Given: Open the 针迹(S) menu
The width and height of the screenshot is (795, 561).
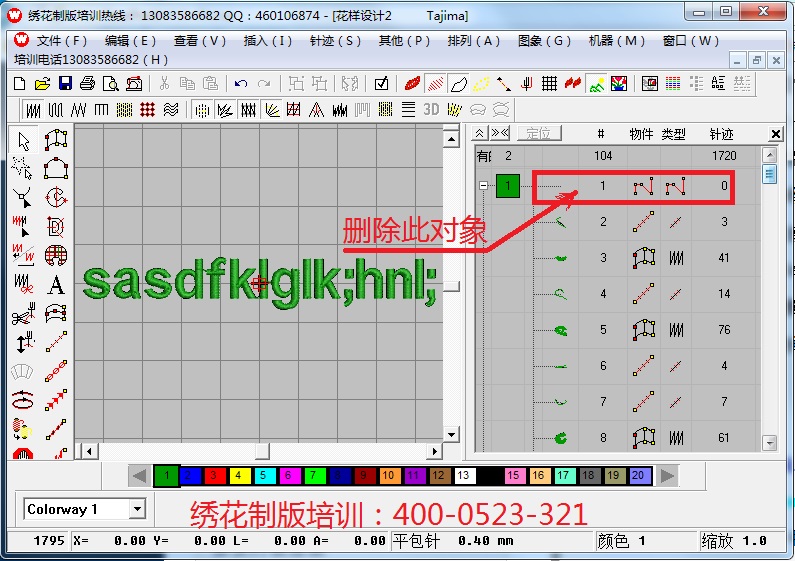Looking at the screenshot, I should click(335, 41).
